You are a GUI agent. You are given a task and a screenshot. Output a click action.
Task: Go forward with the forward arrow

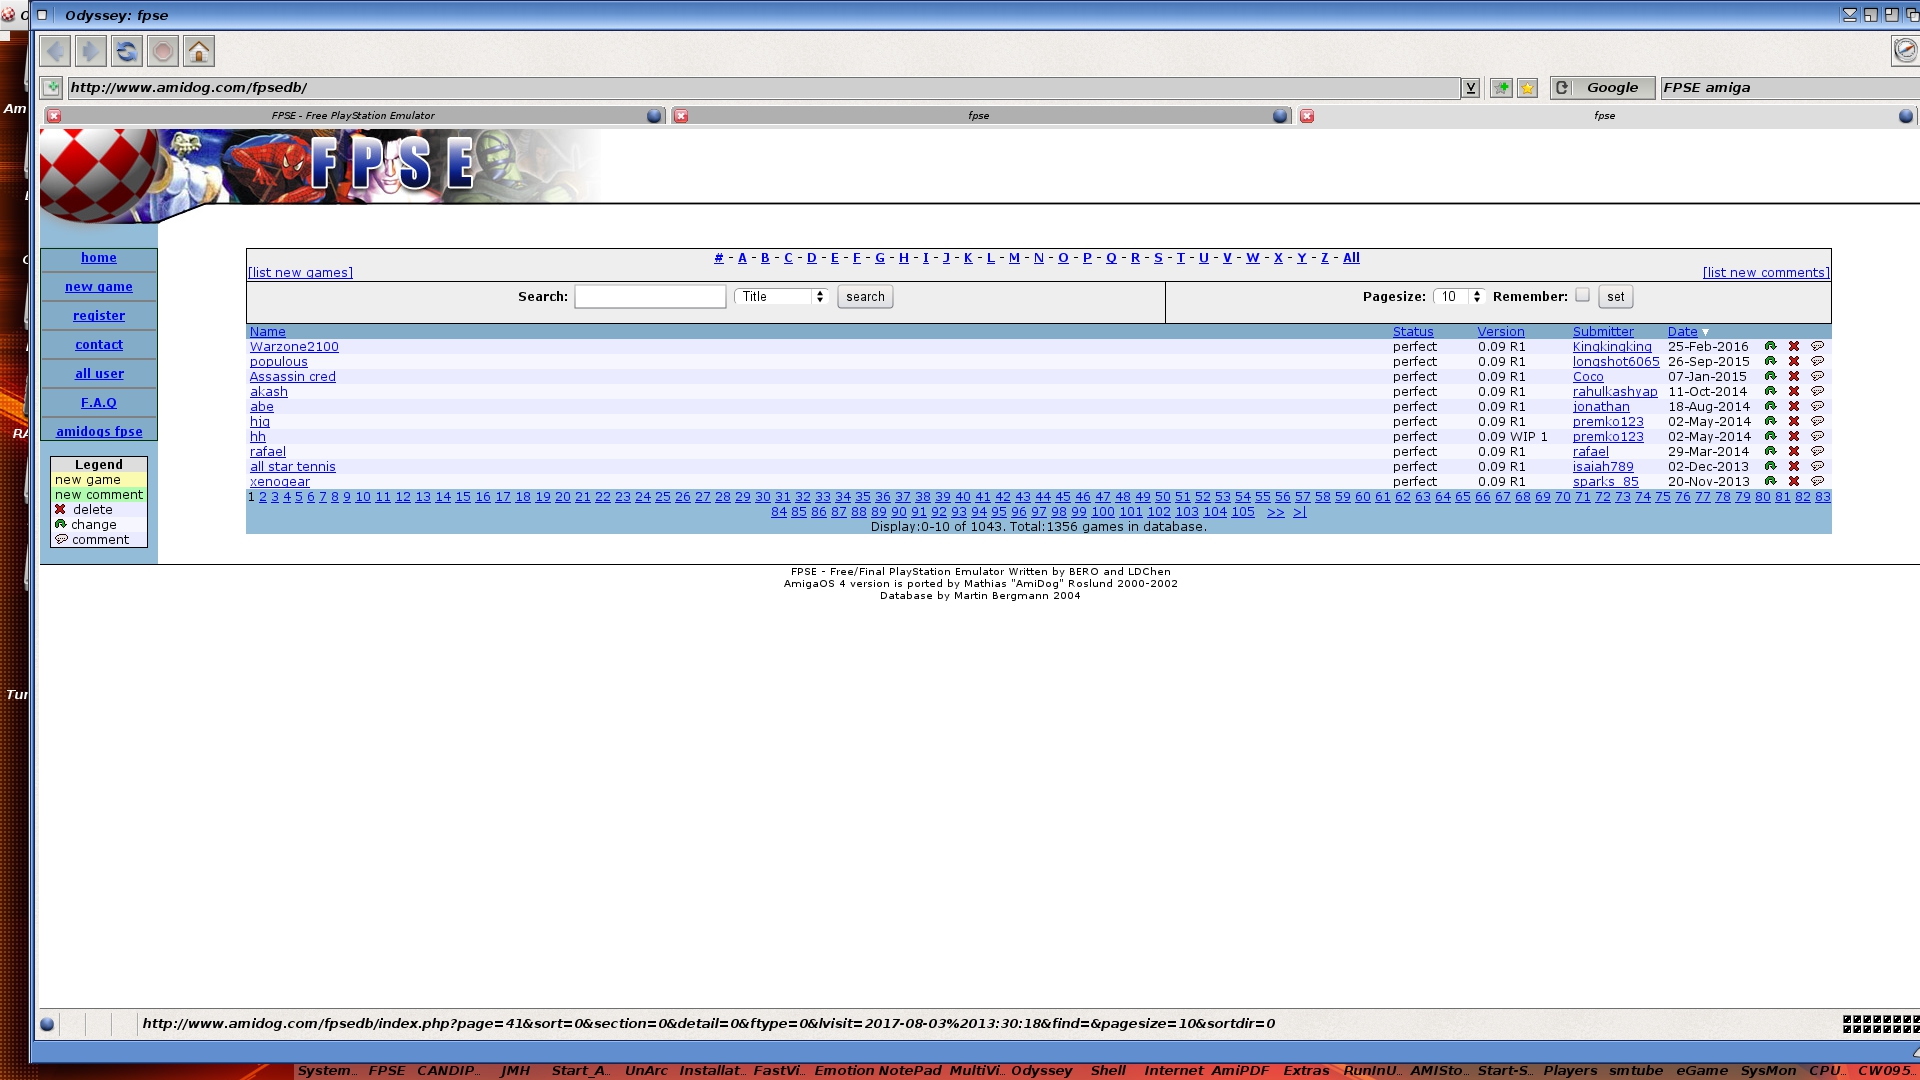tap(91, 51)
